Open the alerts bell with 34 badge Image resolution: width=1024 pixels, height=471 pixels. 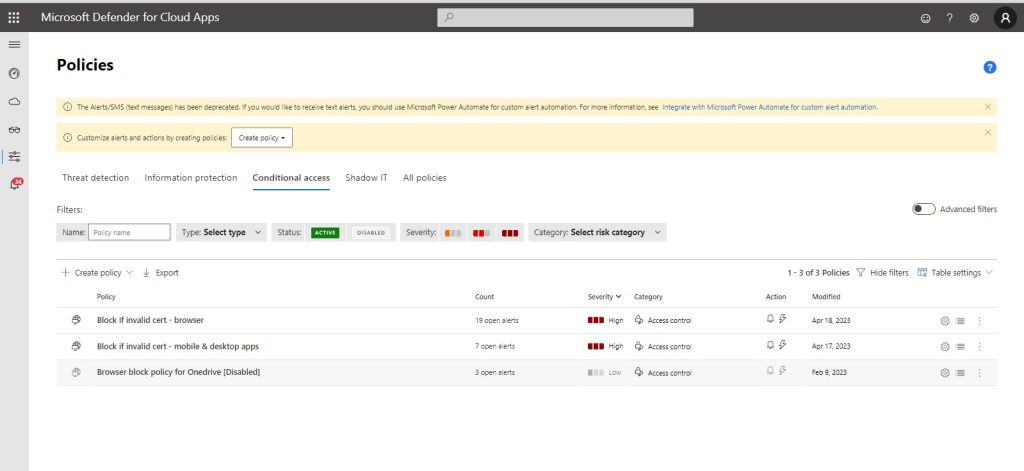tap(15, 185)
